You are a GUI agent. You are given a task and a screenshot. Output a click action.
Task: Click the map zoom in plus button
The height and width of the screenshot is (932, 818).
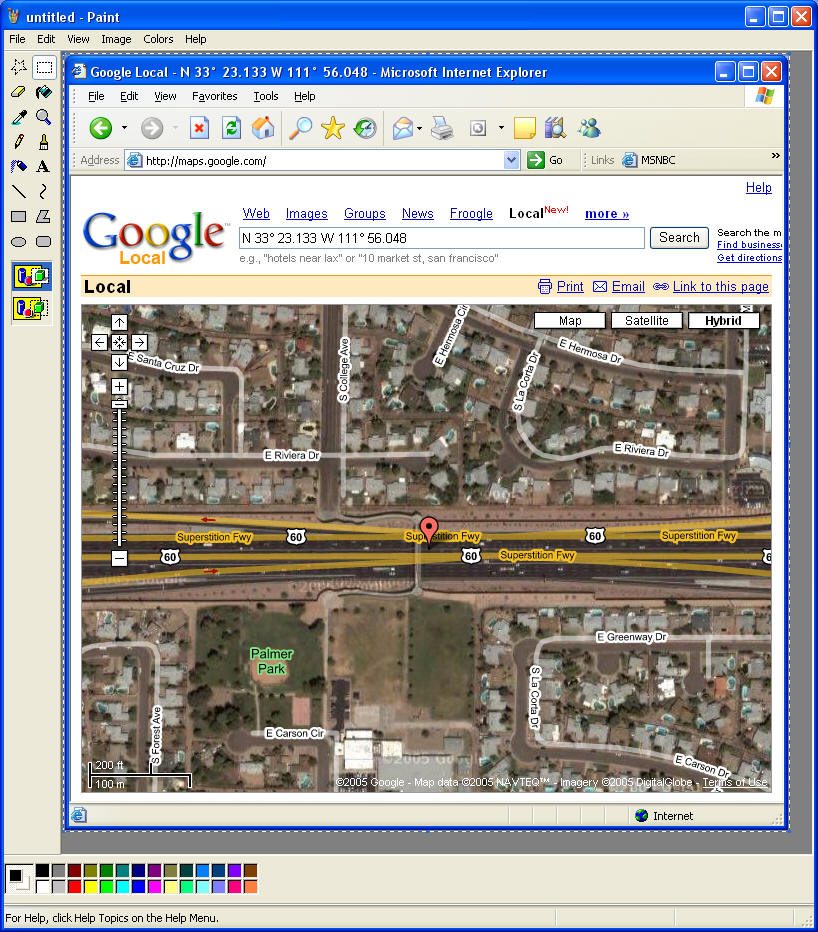click(119, 386)
